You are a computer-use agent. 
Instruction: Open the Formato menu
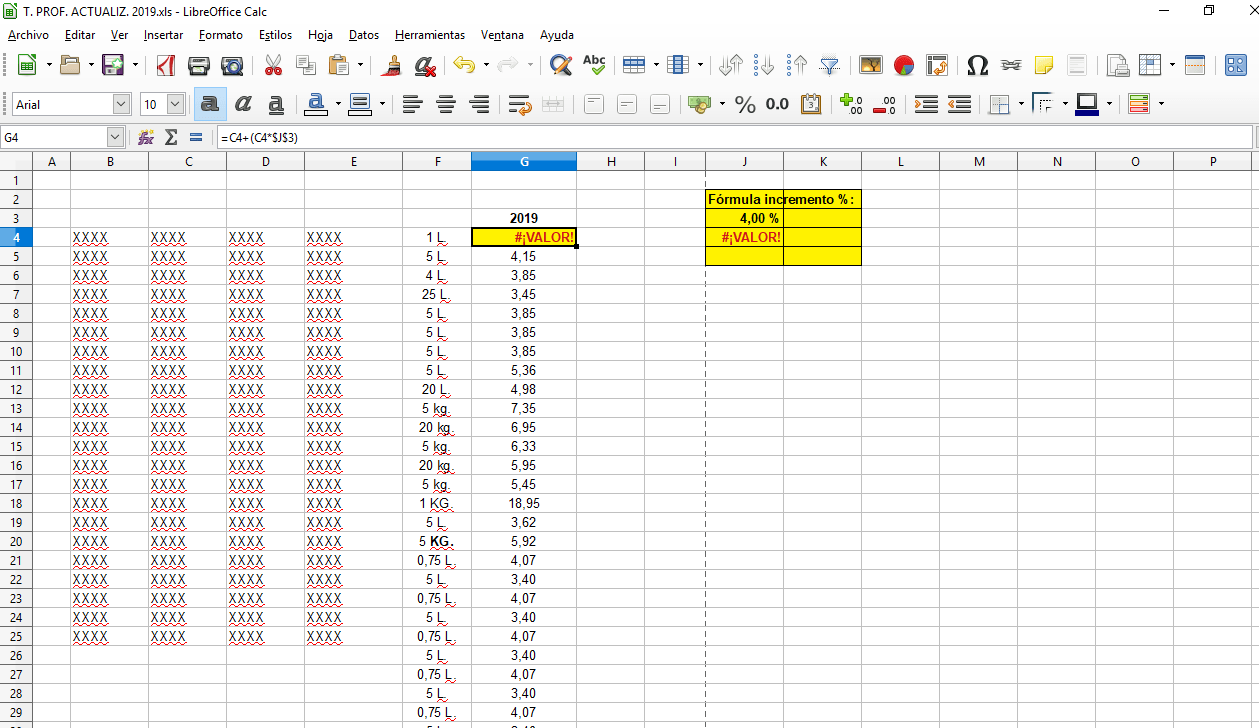(219, 35)
